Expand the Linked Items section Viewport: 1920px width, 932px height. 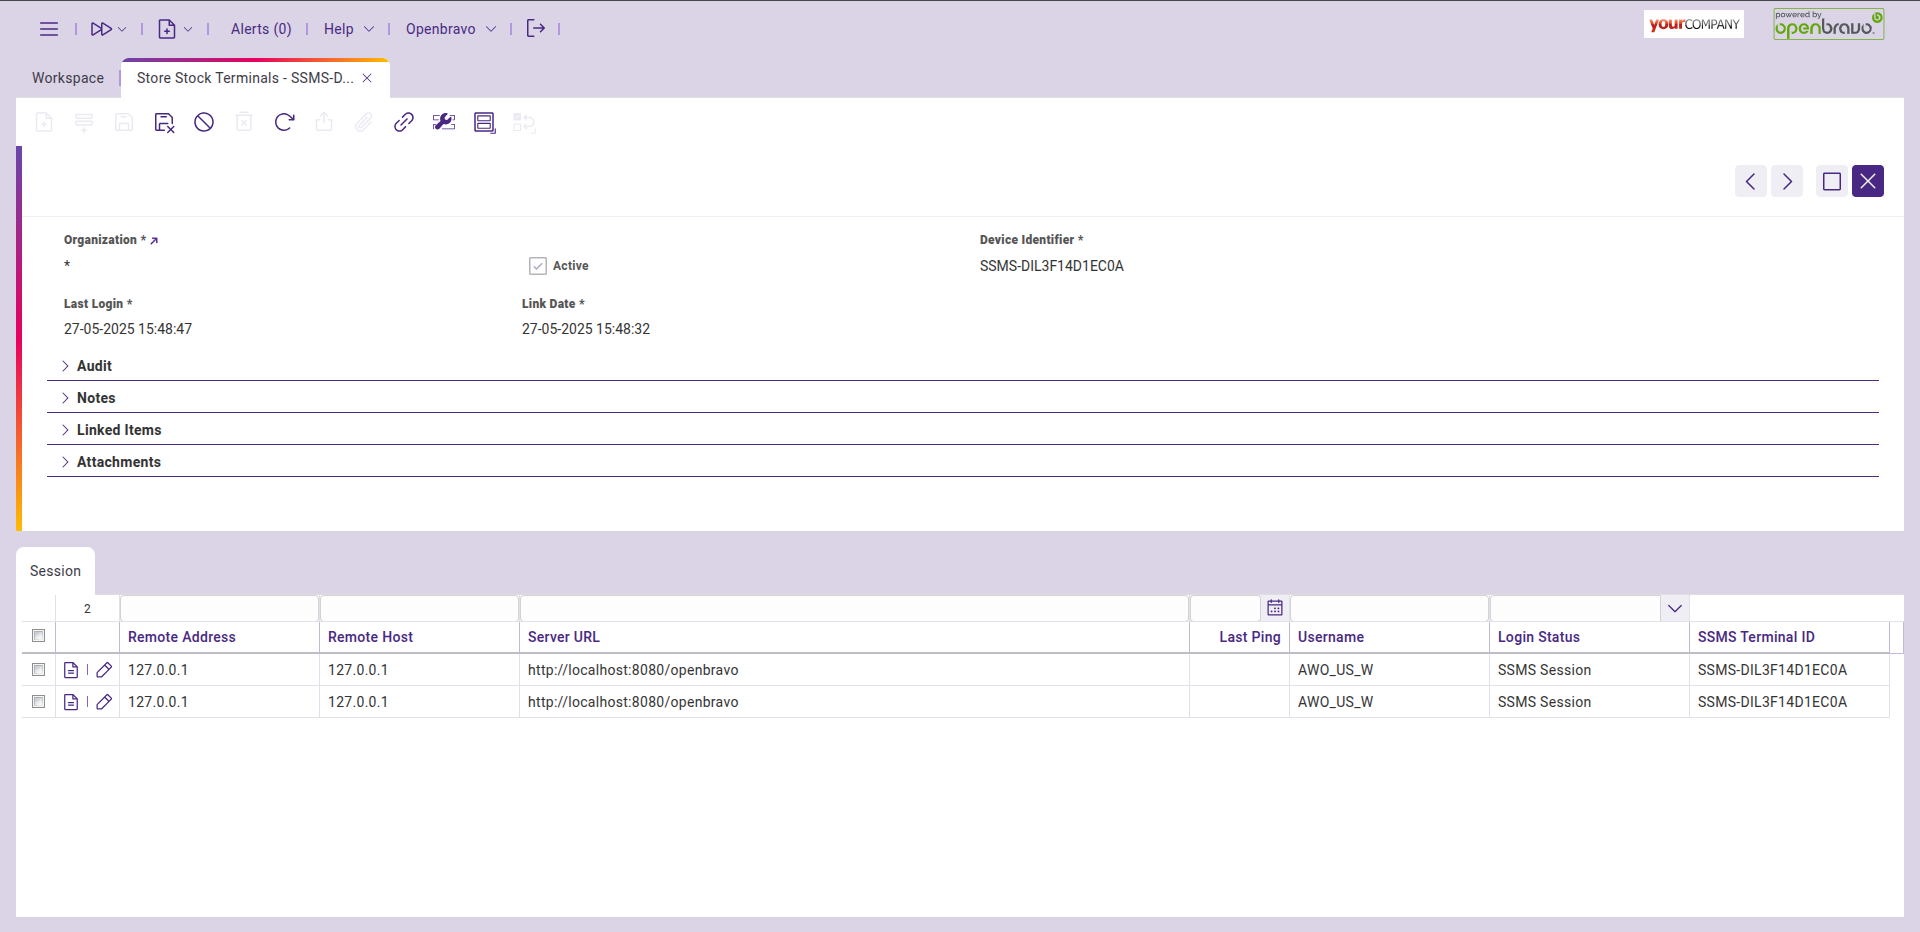118,430
